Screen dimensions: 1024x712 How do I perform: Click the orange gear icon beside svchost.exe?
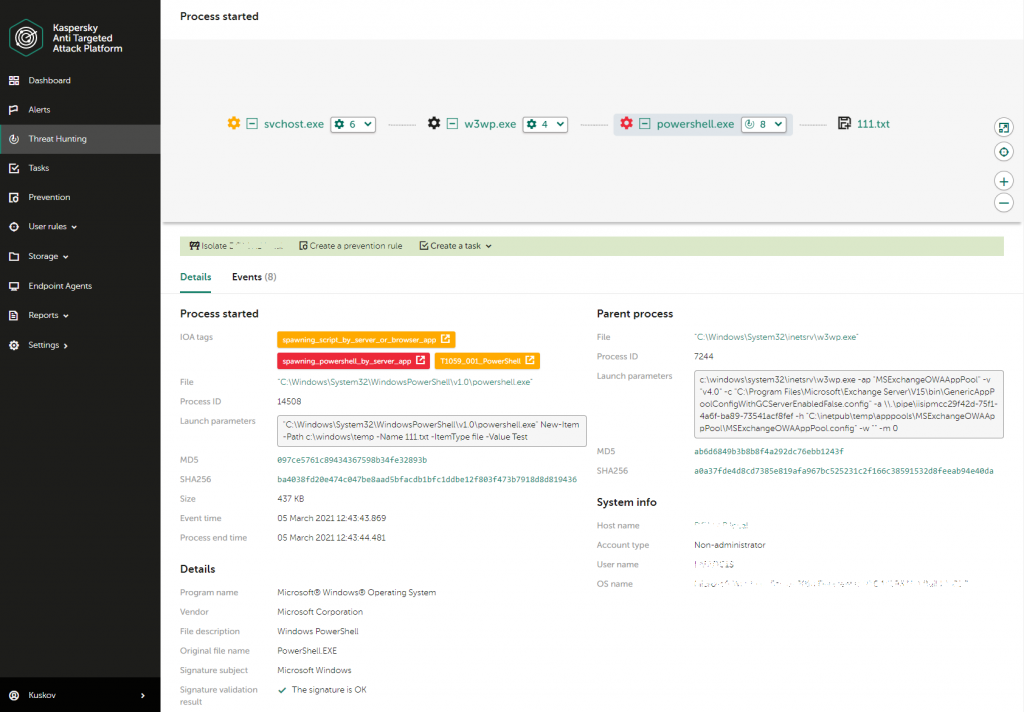tap(234, 123)
